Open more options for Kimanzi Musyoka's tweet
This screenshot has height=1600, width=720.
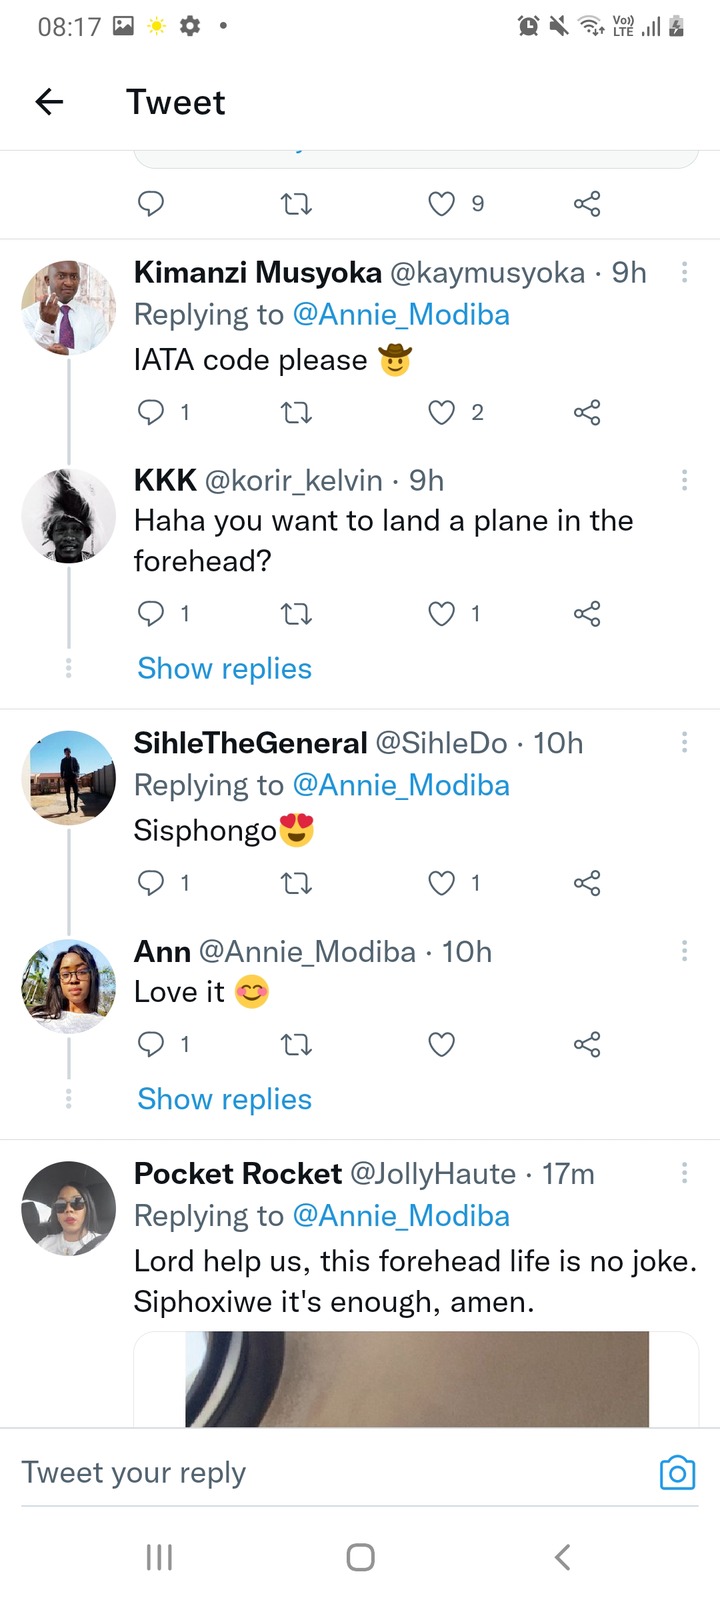coord(684,272)
